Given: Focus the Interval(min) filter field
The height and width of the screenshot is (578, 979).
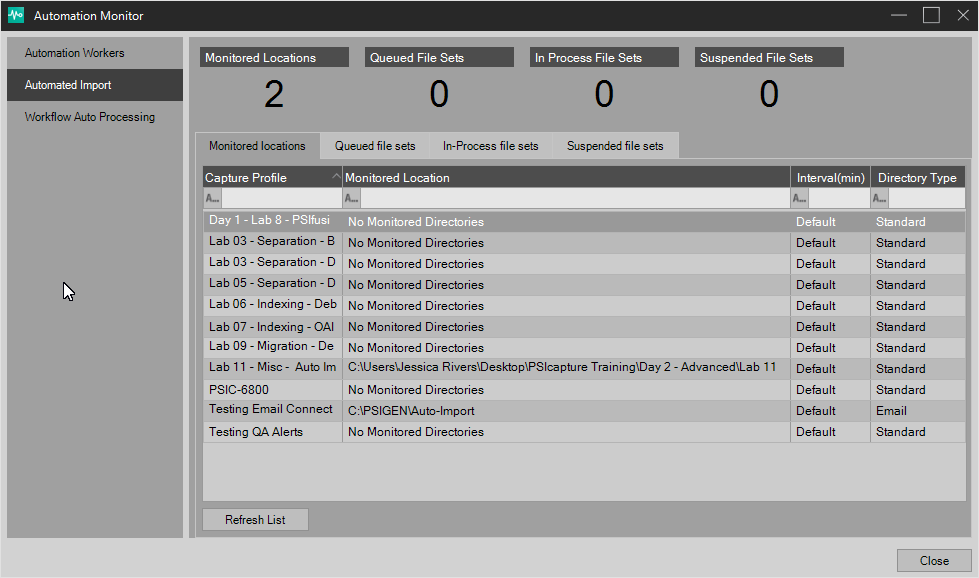Looking at the screenshot, I should point(839,198).
